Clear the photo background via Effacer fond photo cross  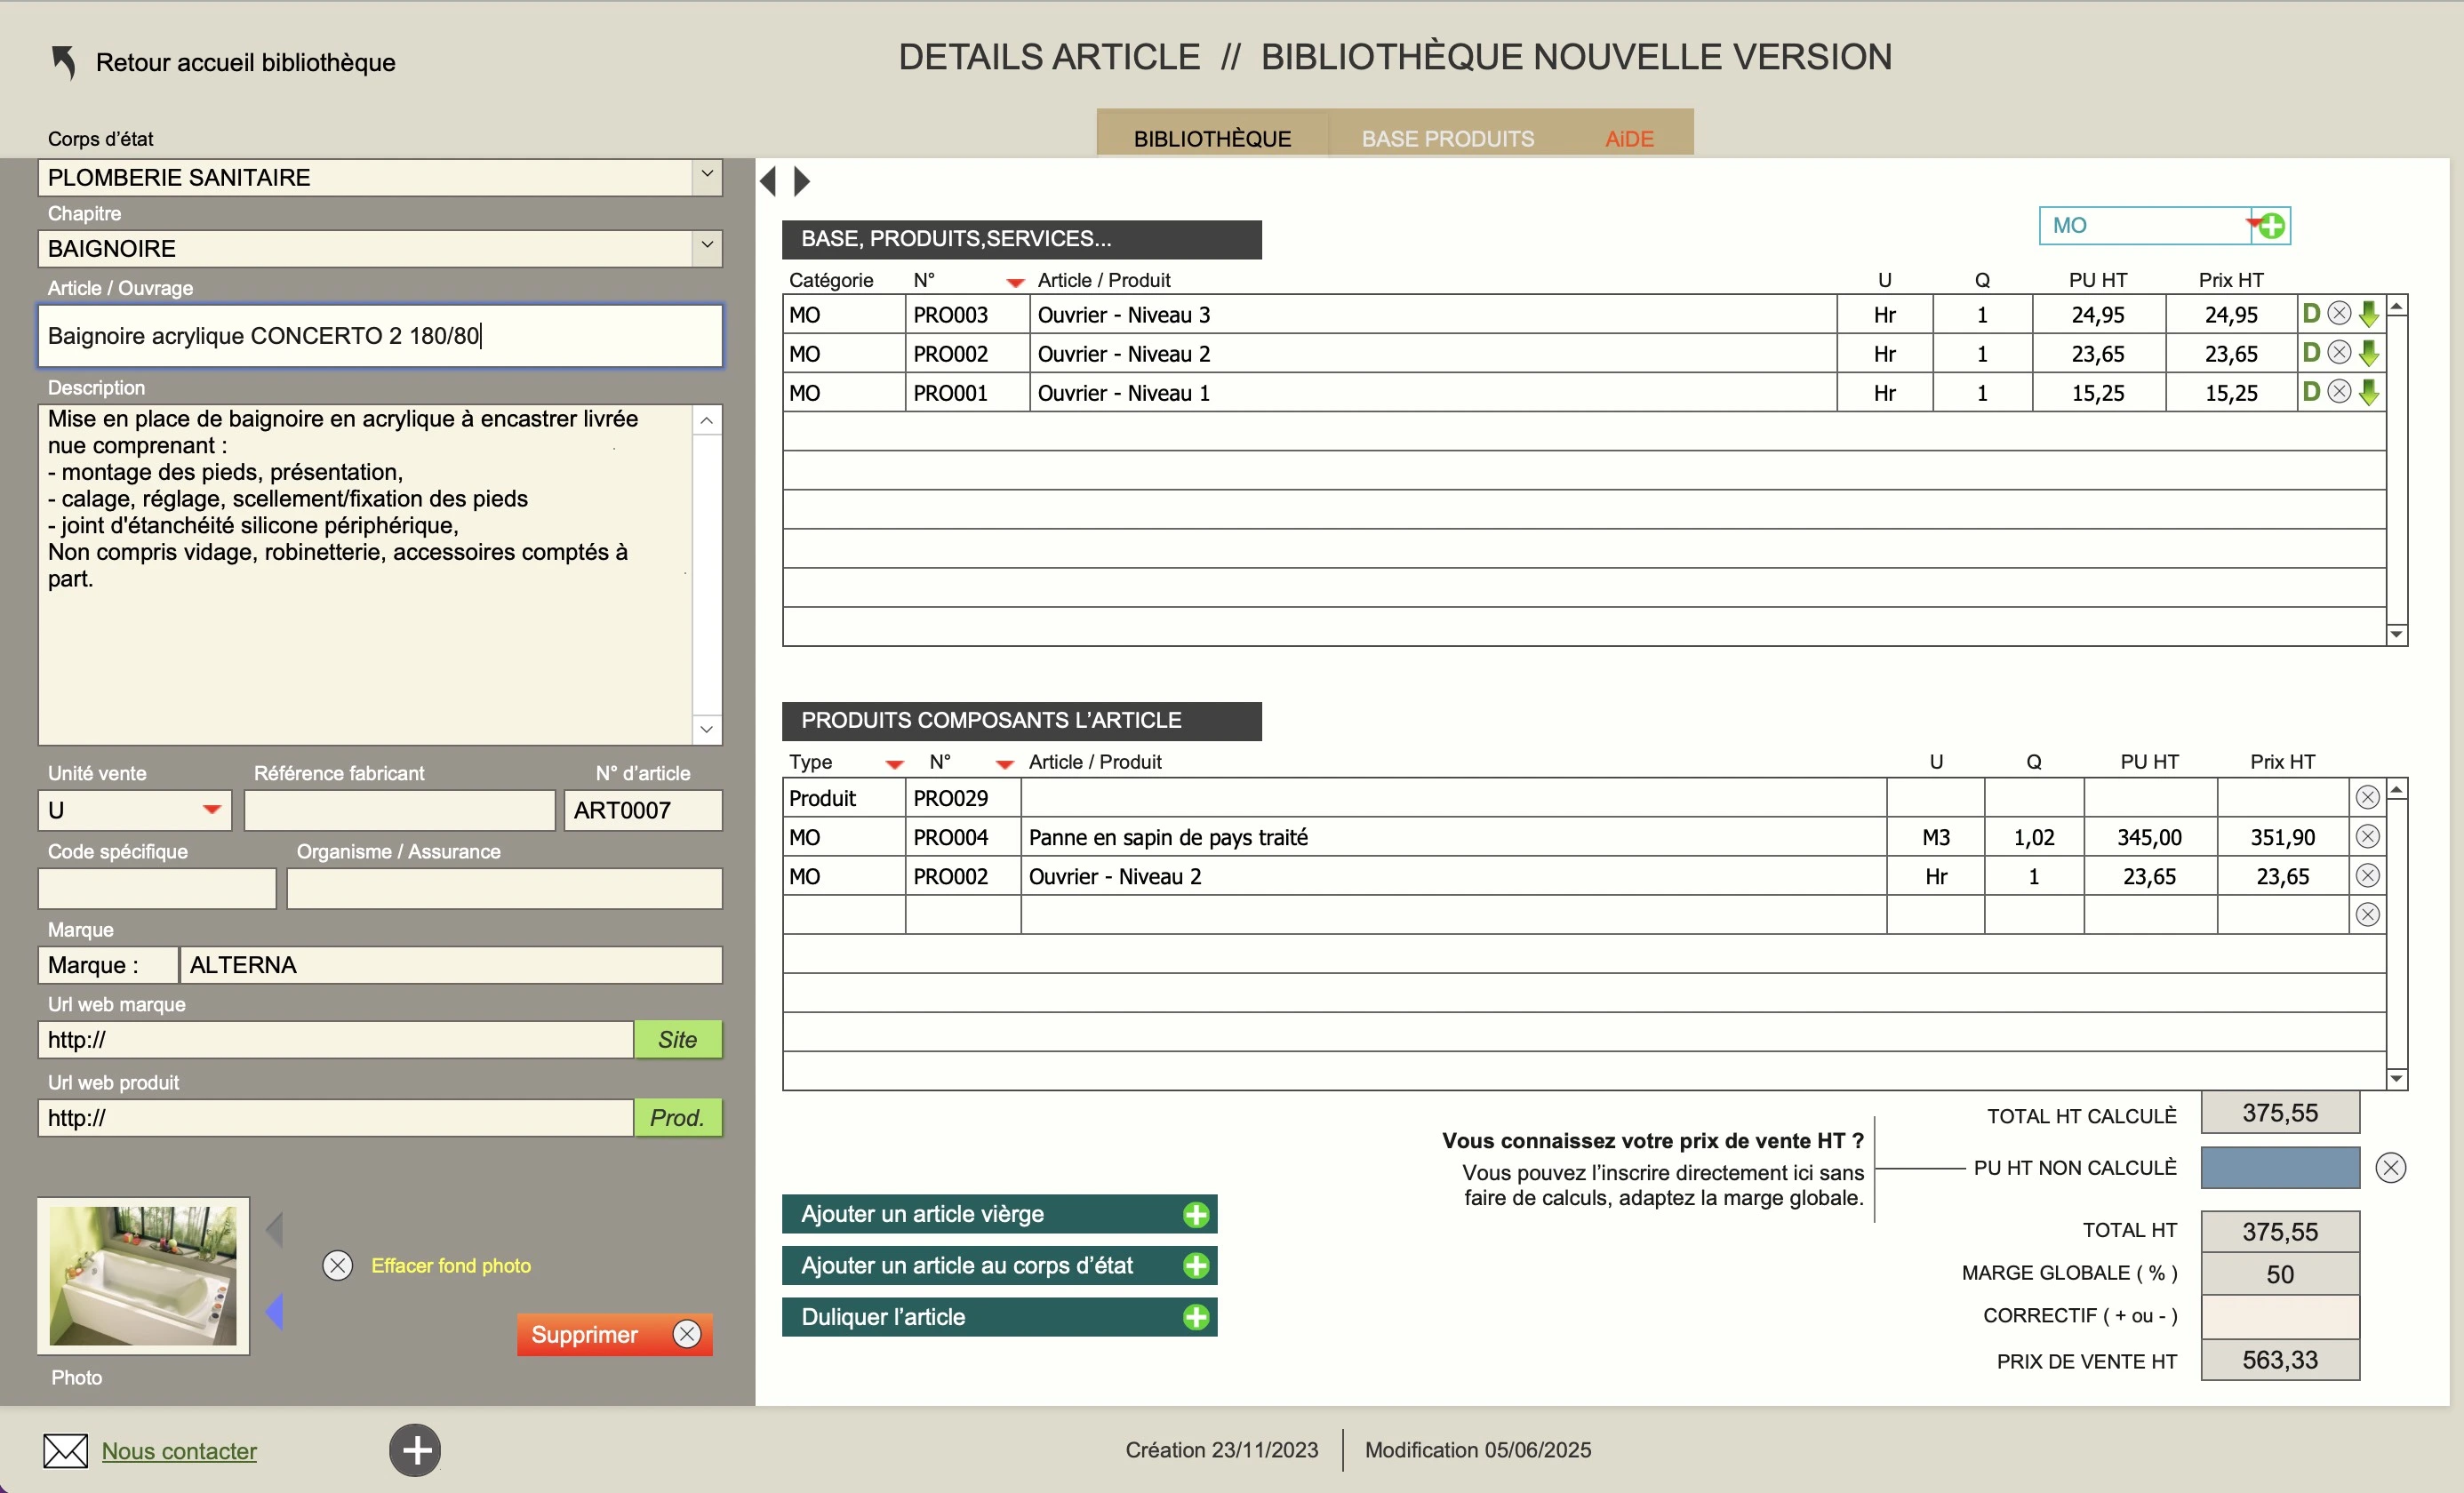click(337, 1264)
